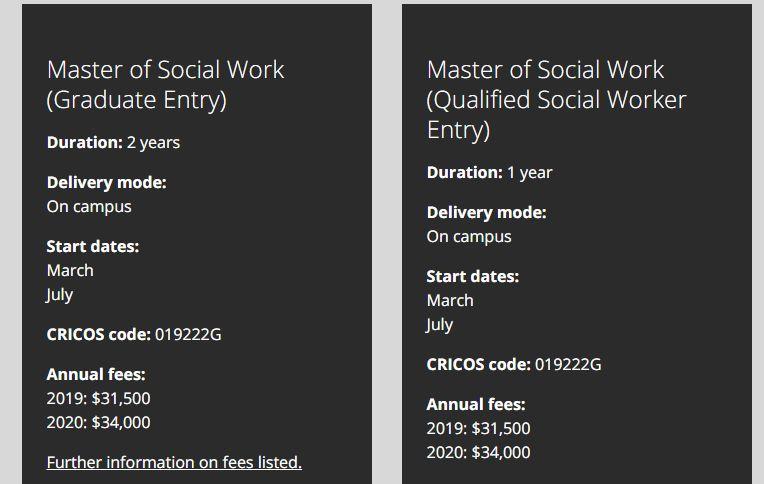The height and width of the screenshot is (484, 764).
Task: Click On campus in the Graduate Entry card
Action: pos(89,207)
